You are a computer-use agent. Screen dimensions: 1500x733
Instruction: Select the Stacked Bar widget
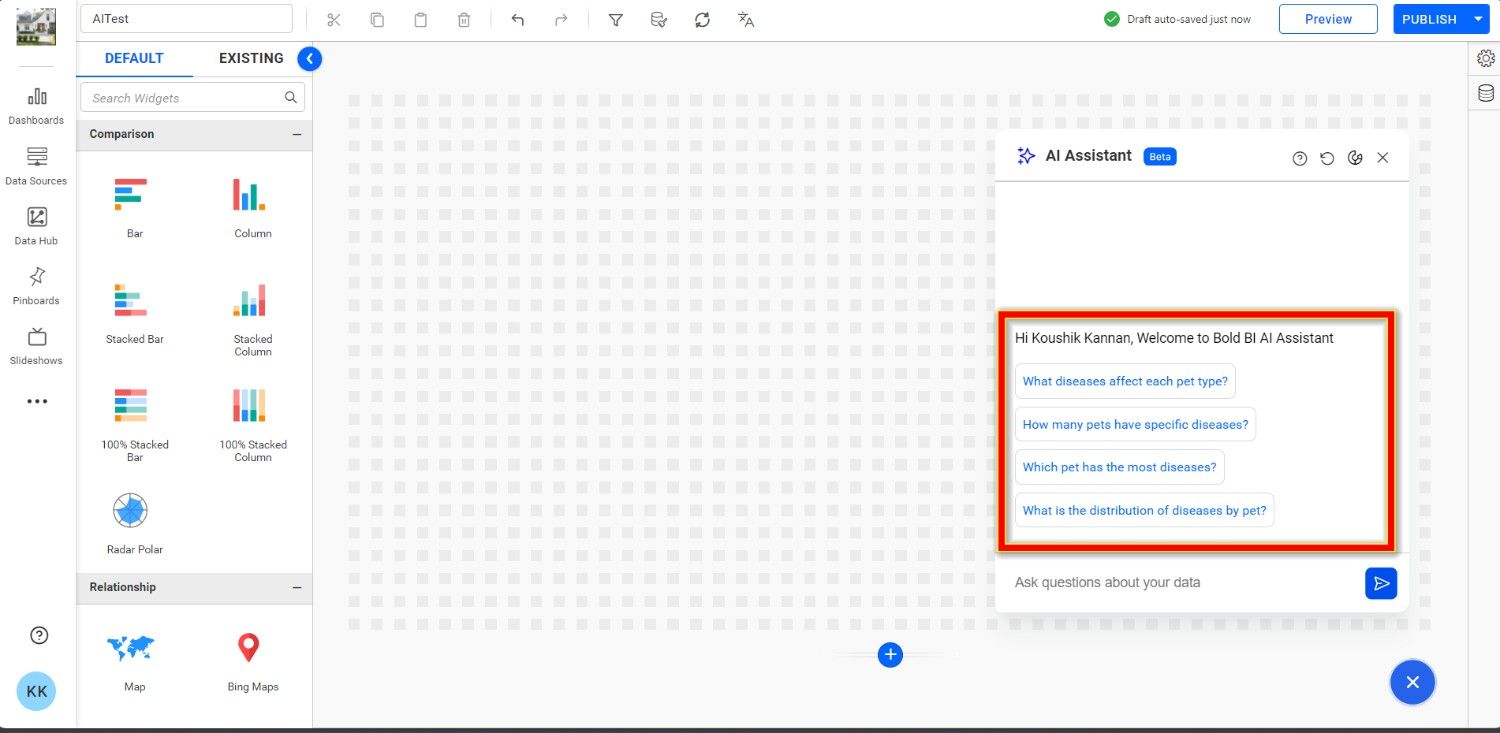134,313
